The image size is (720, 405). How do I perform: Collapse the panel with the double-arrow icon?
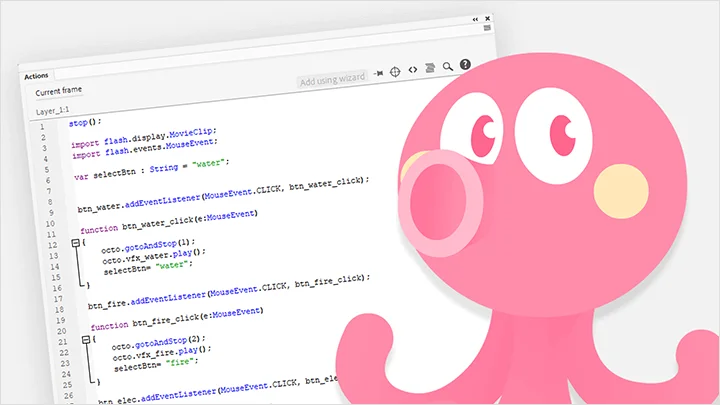[x=475, y=19]
